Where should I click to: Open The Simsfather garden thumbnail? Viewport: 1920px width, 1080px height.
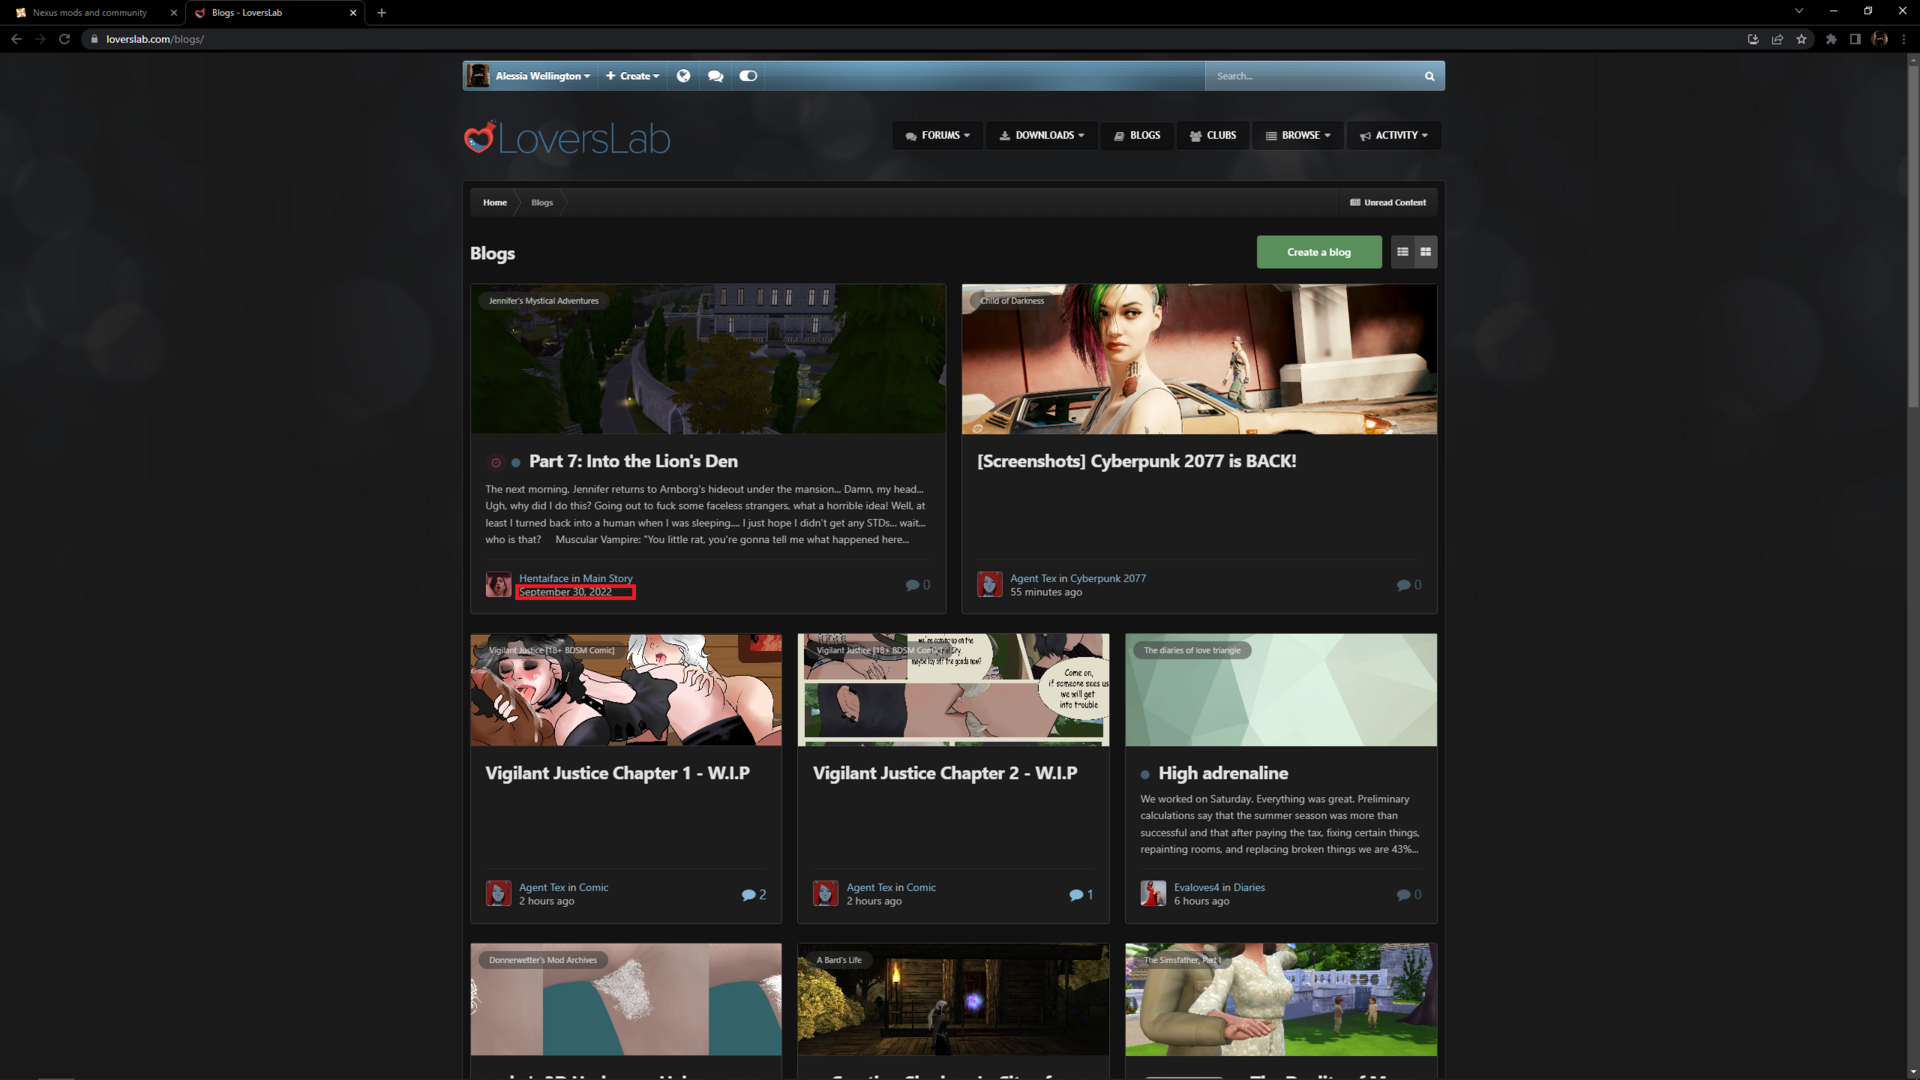click(x=1281, y=1000)
